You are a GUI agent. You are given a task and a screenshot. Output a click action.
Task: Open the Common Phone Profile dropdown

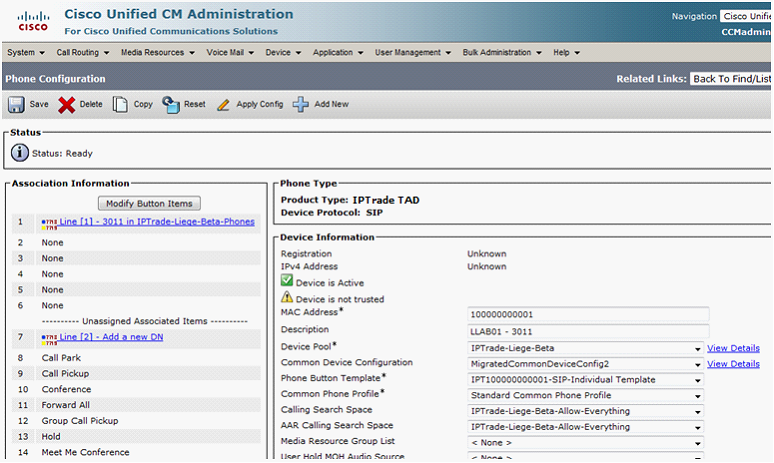point(585,395)
